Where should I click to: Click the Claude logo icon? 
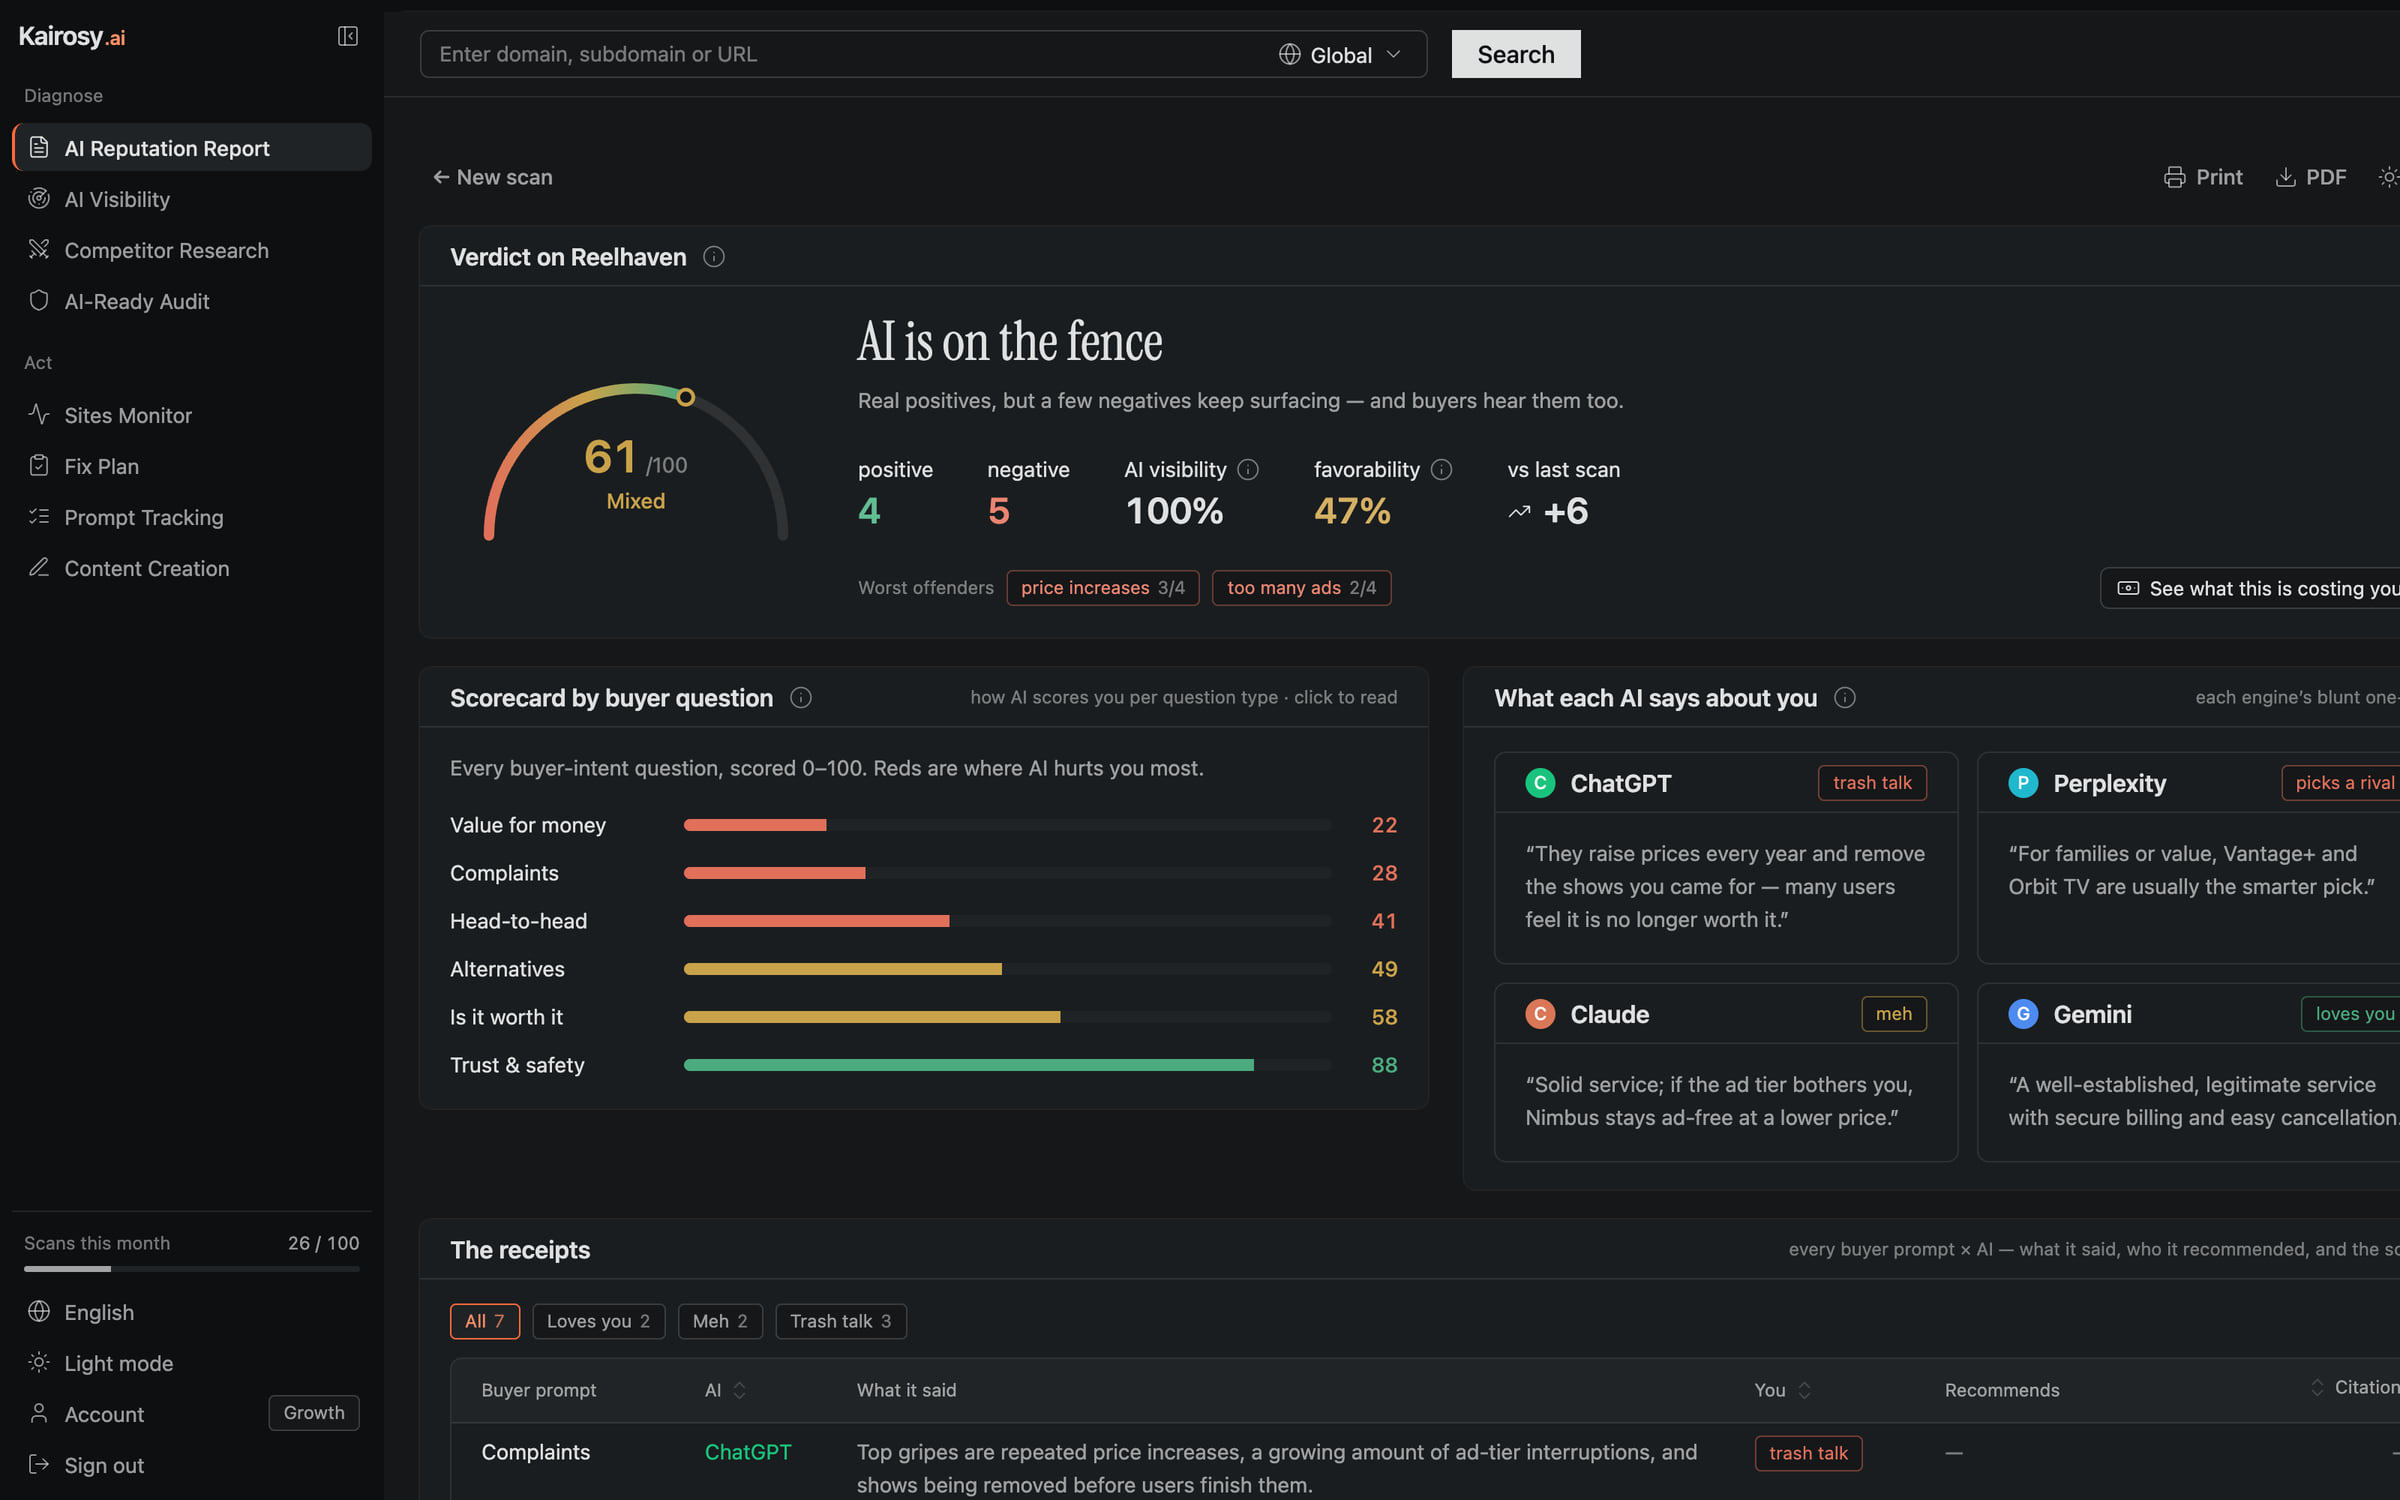coord(1540,1014)
